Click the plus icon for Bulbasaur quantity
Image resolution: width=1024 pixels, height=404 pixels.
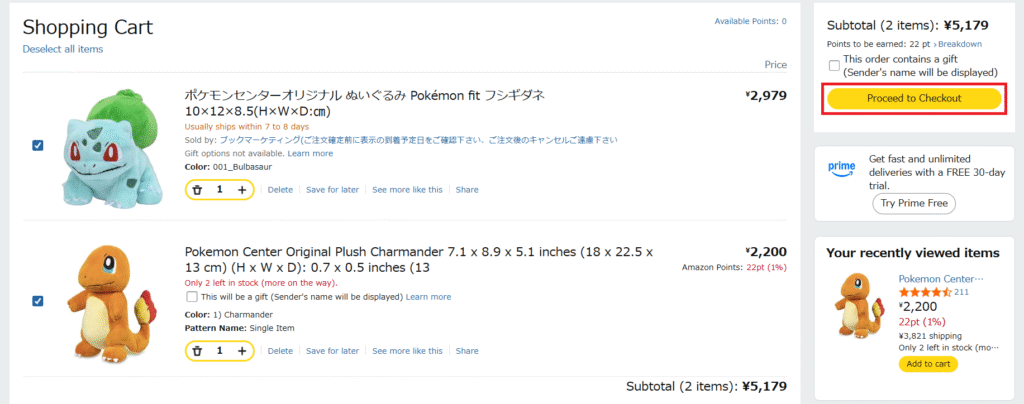pyautogui.click(x=242, y=189)
